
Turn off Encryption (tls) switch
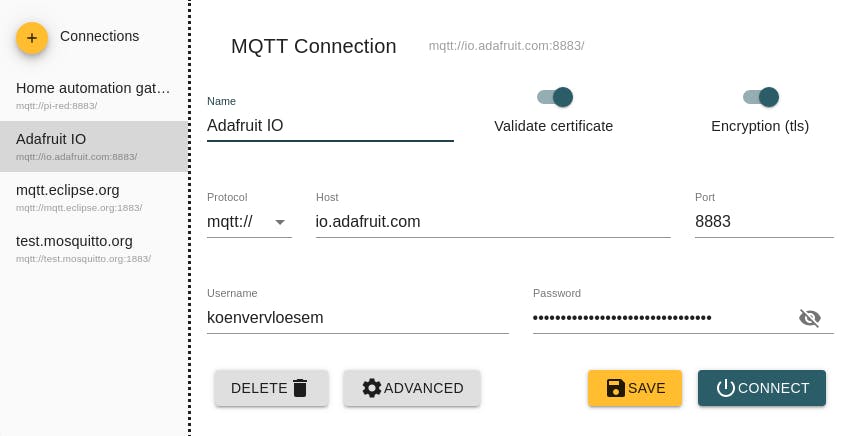761,97
